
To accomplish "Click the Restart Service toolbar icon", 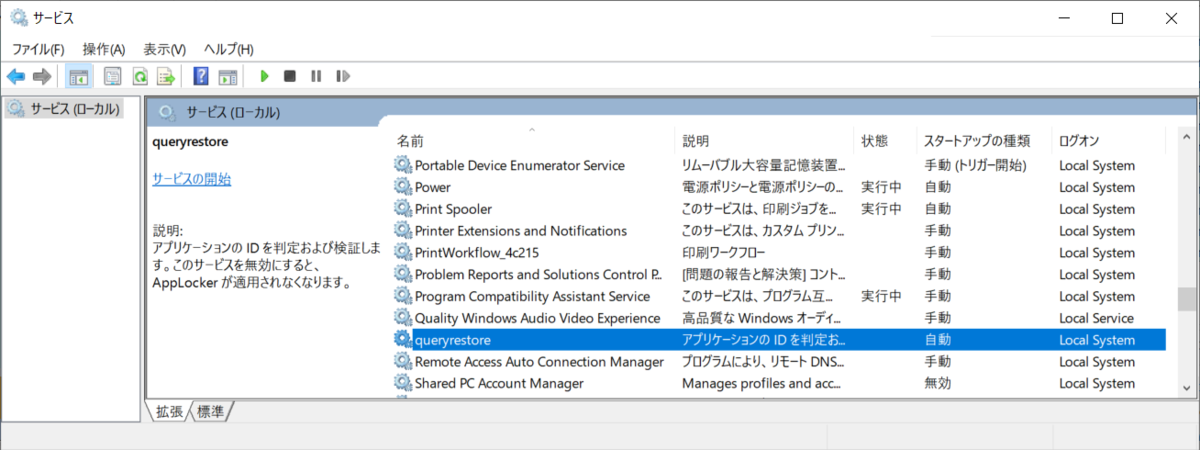I will coord(343,76).
